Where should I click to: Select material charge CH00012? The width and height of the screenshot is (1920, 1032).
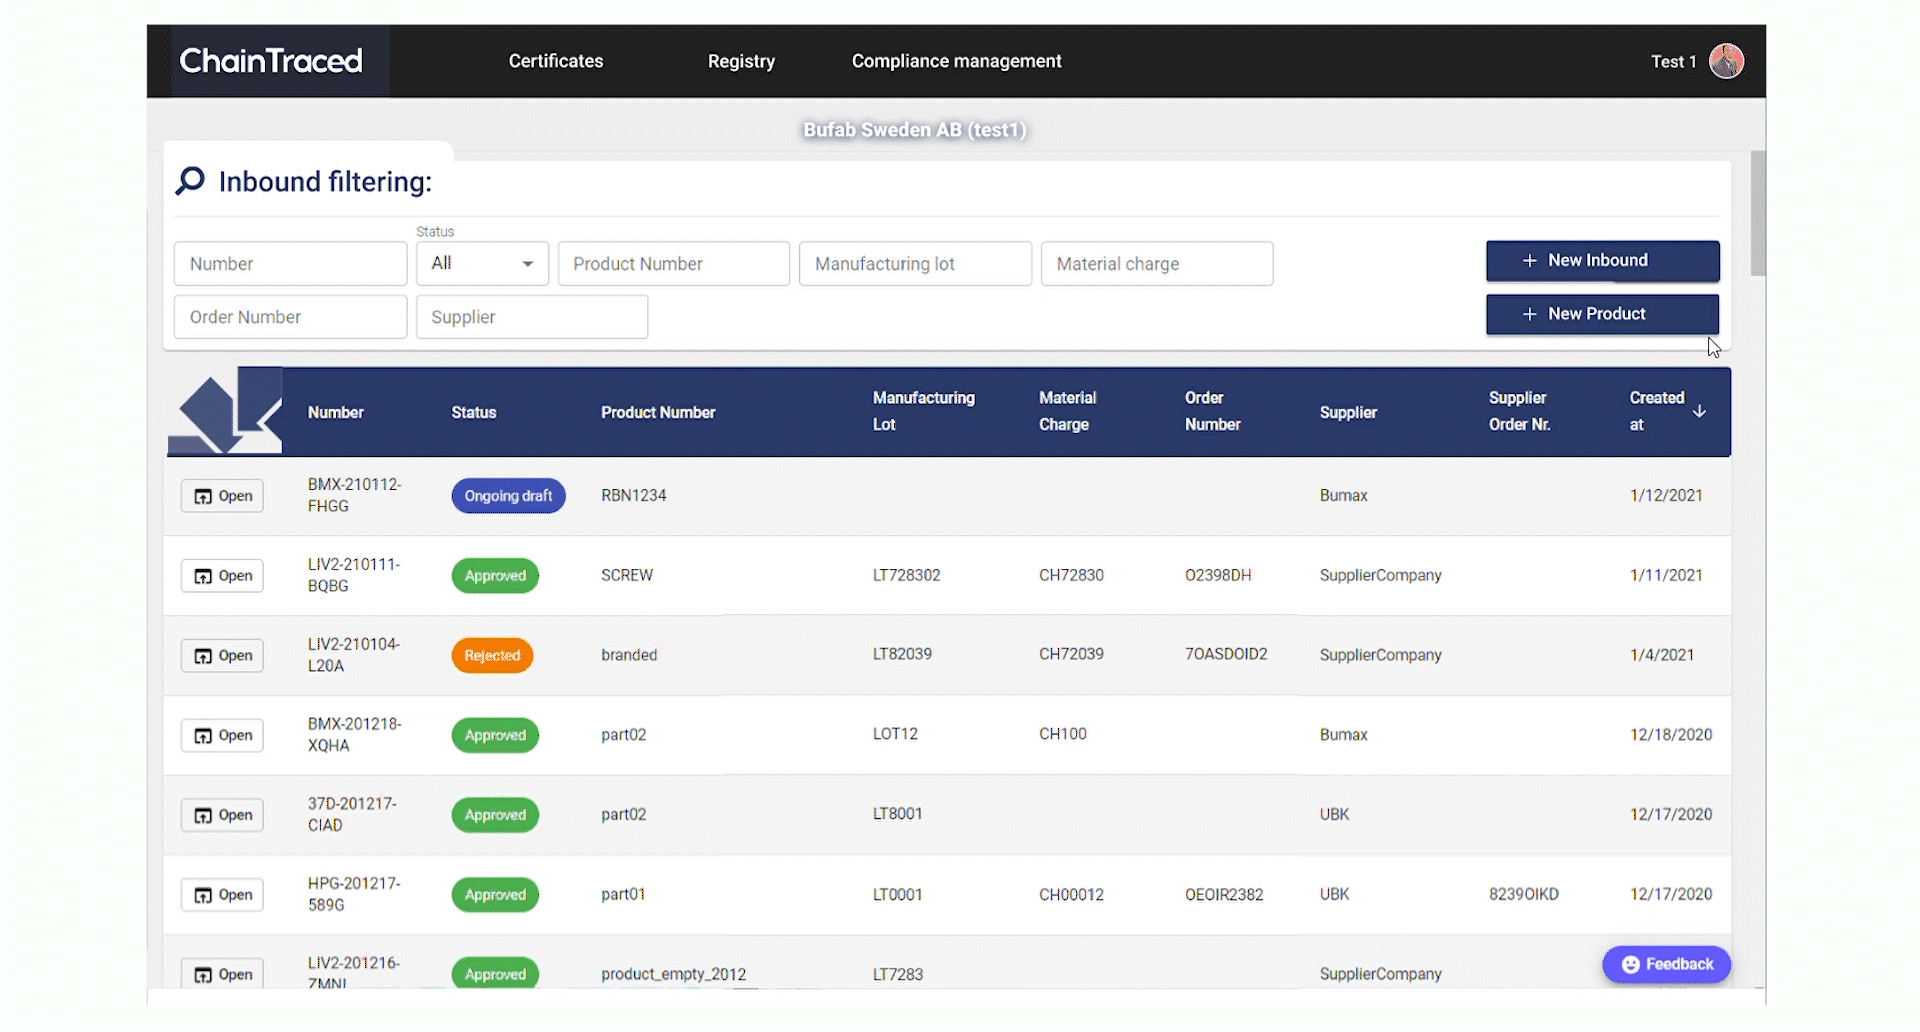coord(1071,894)
